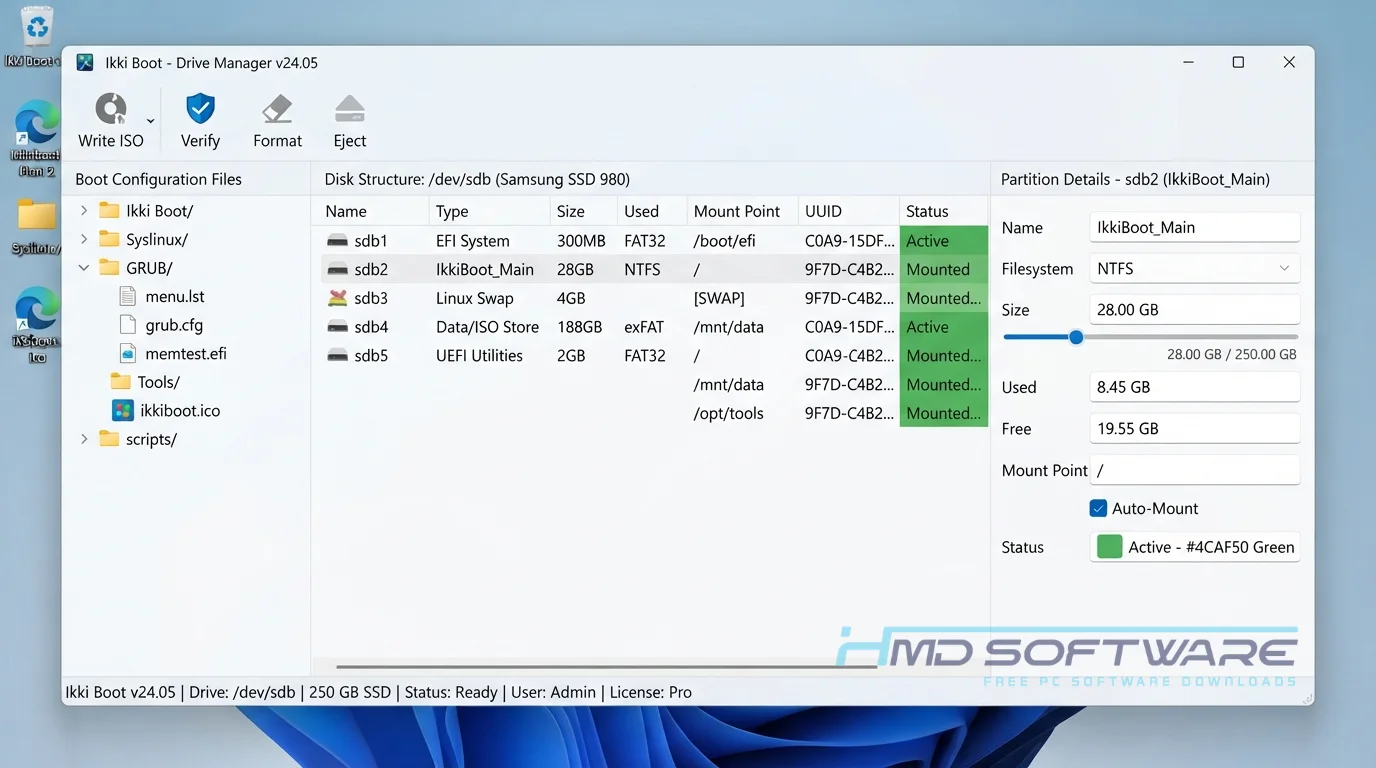This screenshot has height=768, width=1376.
Task: Select the menu.lst file icon
Action: point(127,296)
